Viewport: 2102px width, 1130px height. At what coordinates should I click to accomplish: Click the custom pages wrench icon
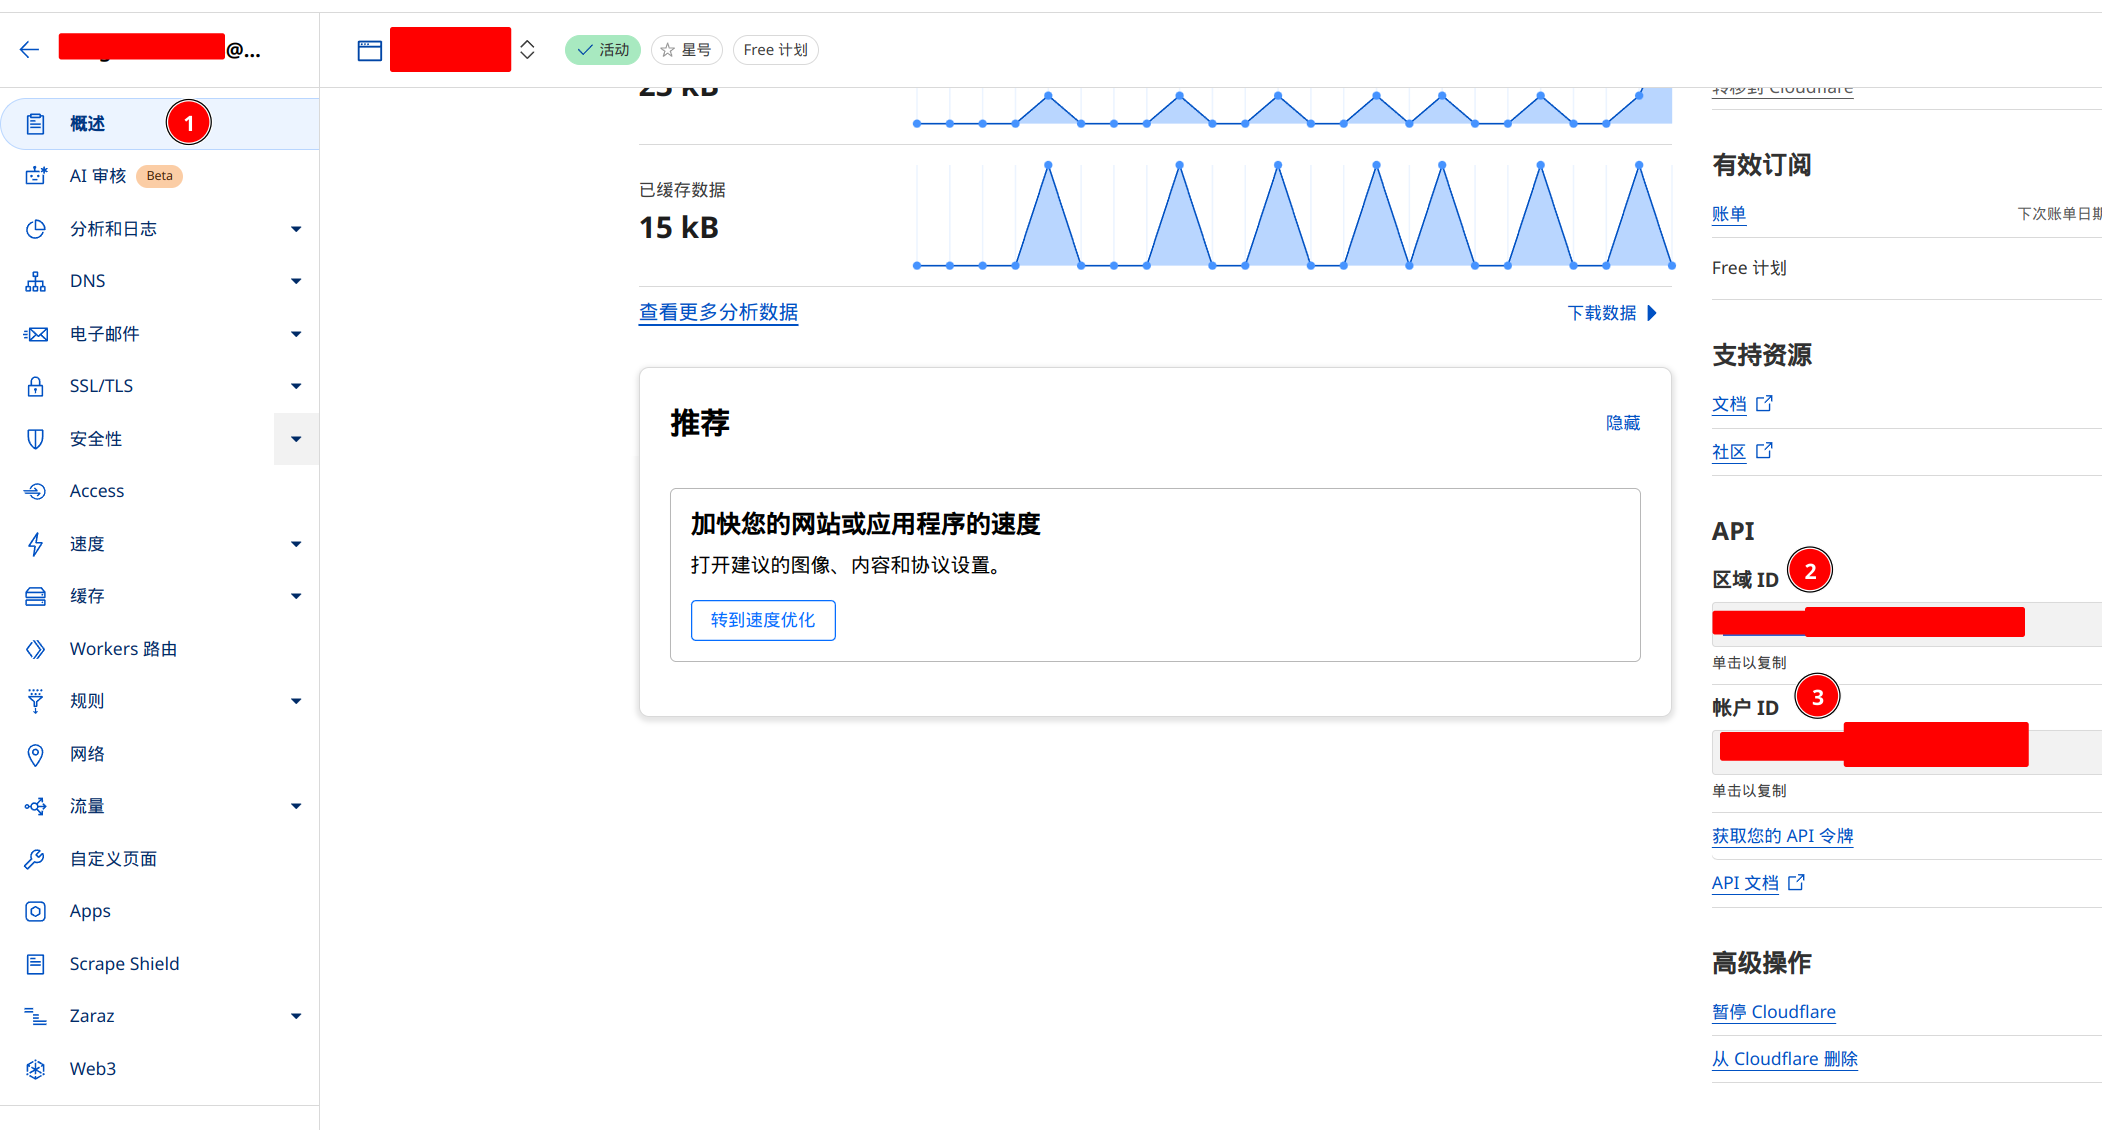(36, 859)
